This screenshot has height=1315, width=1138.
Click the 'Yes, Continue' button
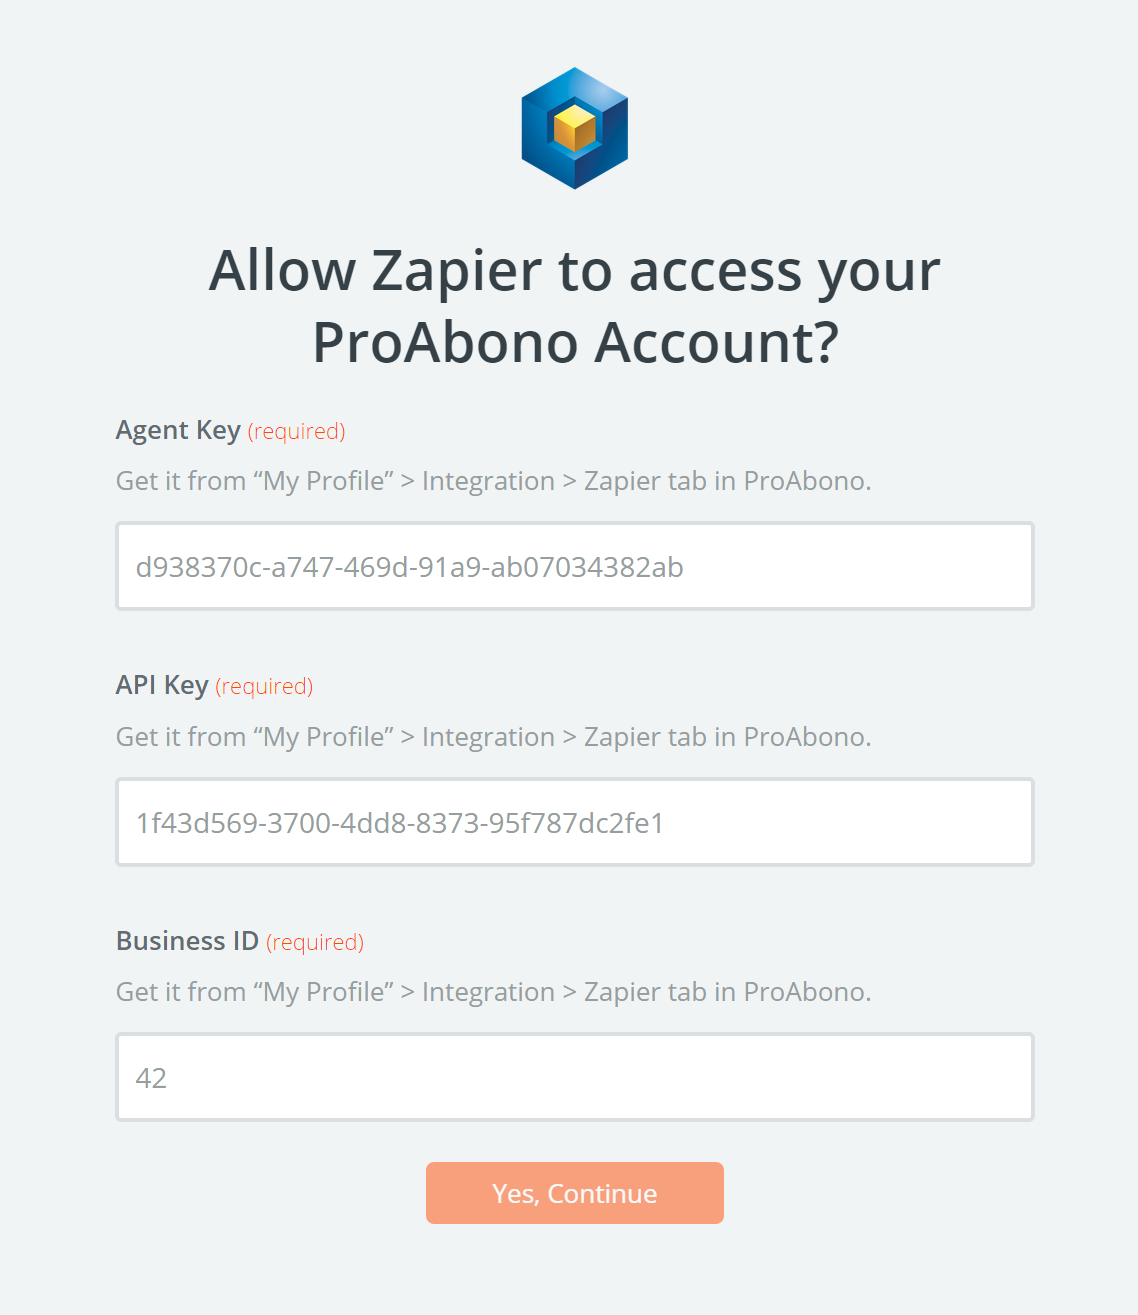(574, 1193)
